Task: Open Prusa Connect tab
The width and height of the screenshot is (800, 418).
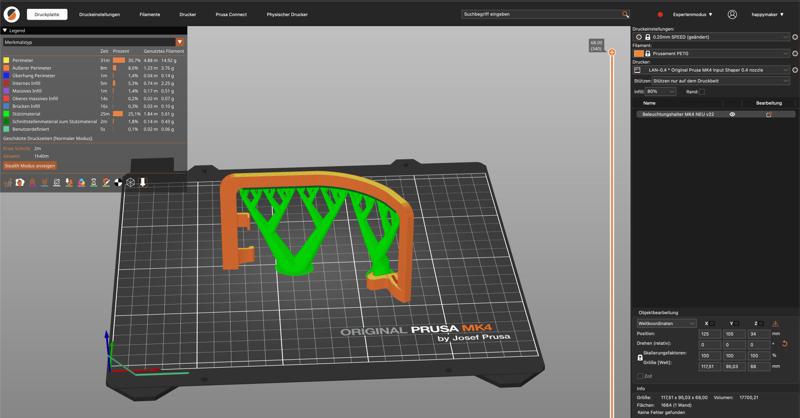Action: [x=231, y=15]
